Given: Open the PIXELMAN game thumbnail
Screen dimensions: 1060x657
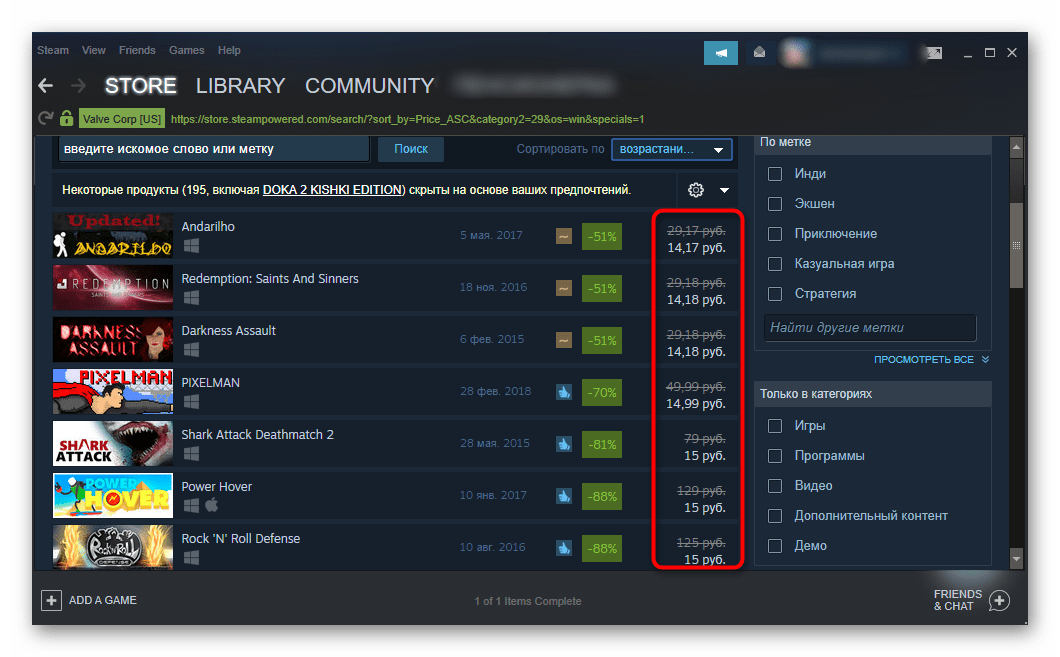Looking at the screenshot, I should point(113,391).
